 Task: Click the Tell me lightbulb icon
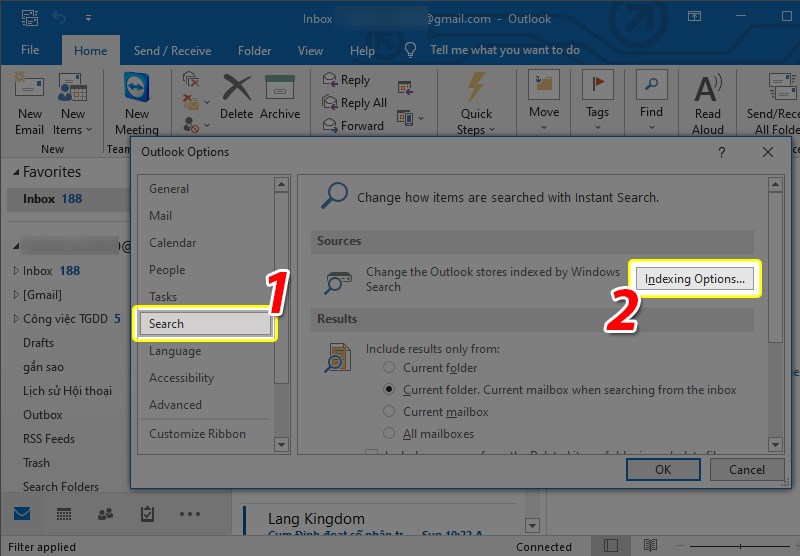point(410,50)
